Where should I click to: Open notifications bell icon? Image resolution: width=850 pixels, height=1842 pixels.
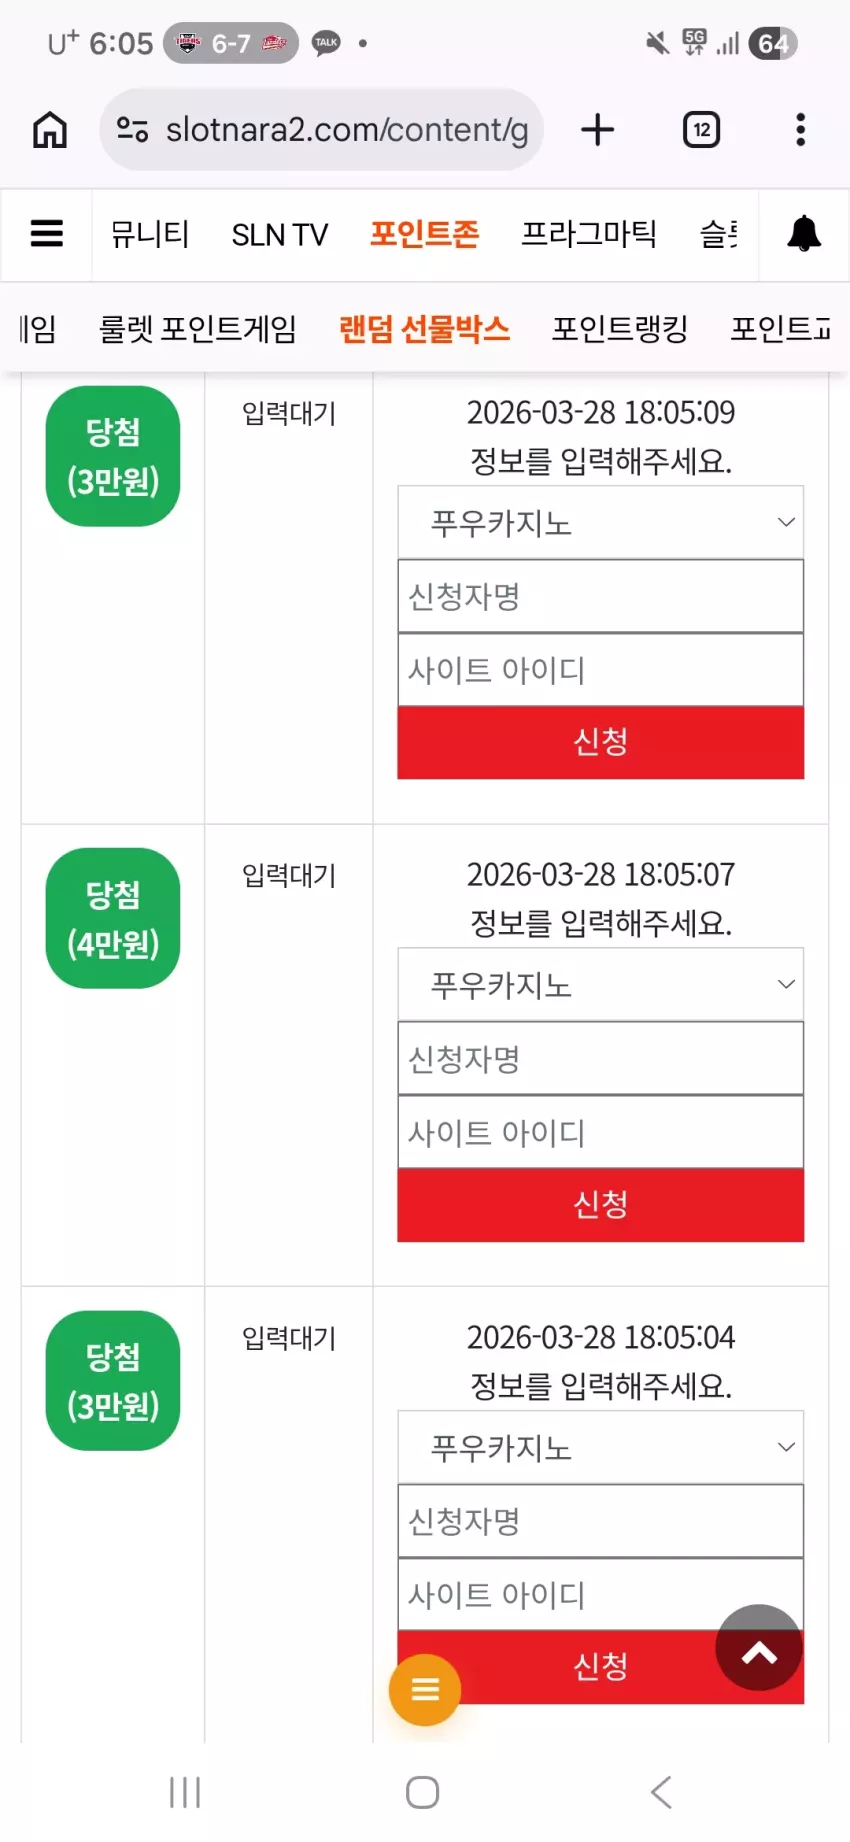804,234
